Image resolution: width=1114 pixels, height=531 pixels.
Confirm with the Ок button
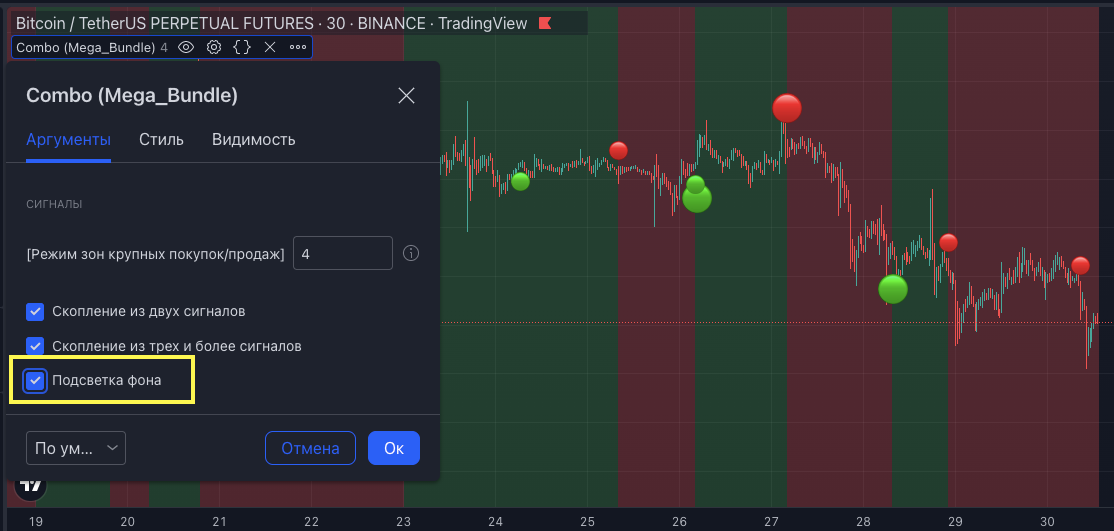[394, 448]
